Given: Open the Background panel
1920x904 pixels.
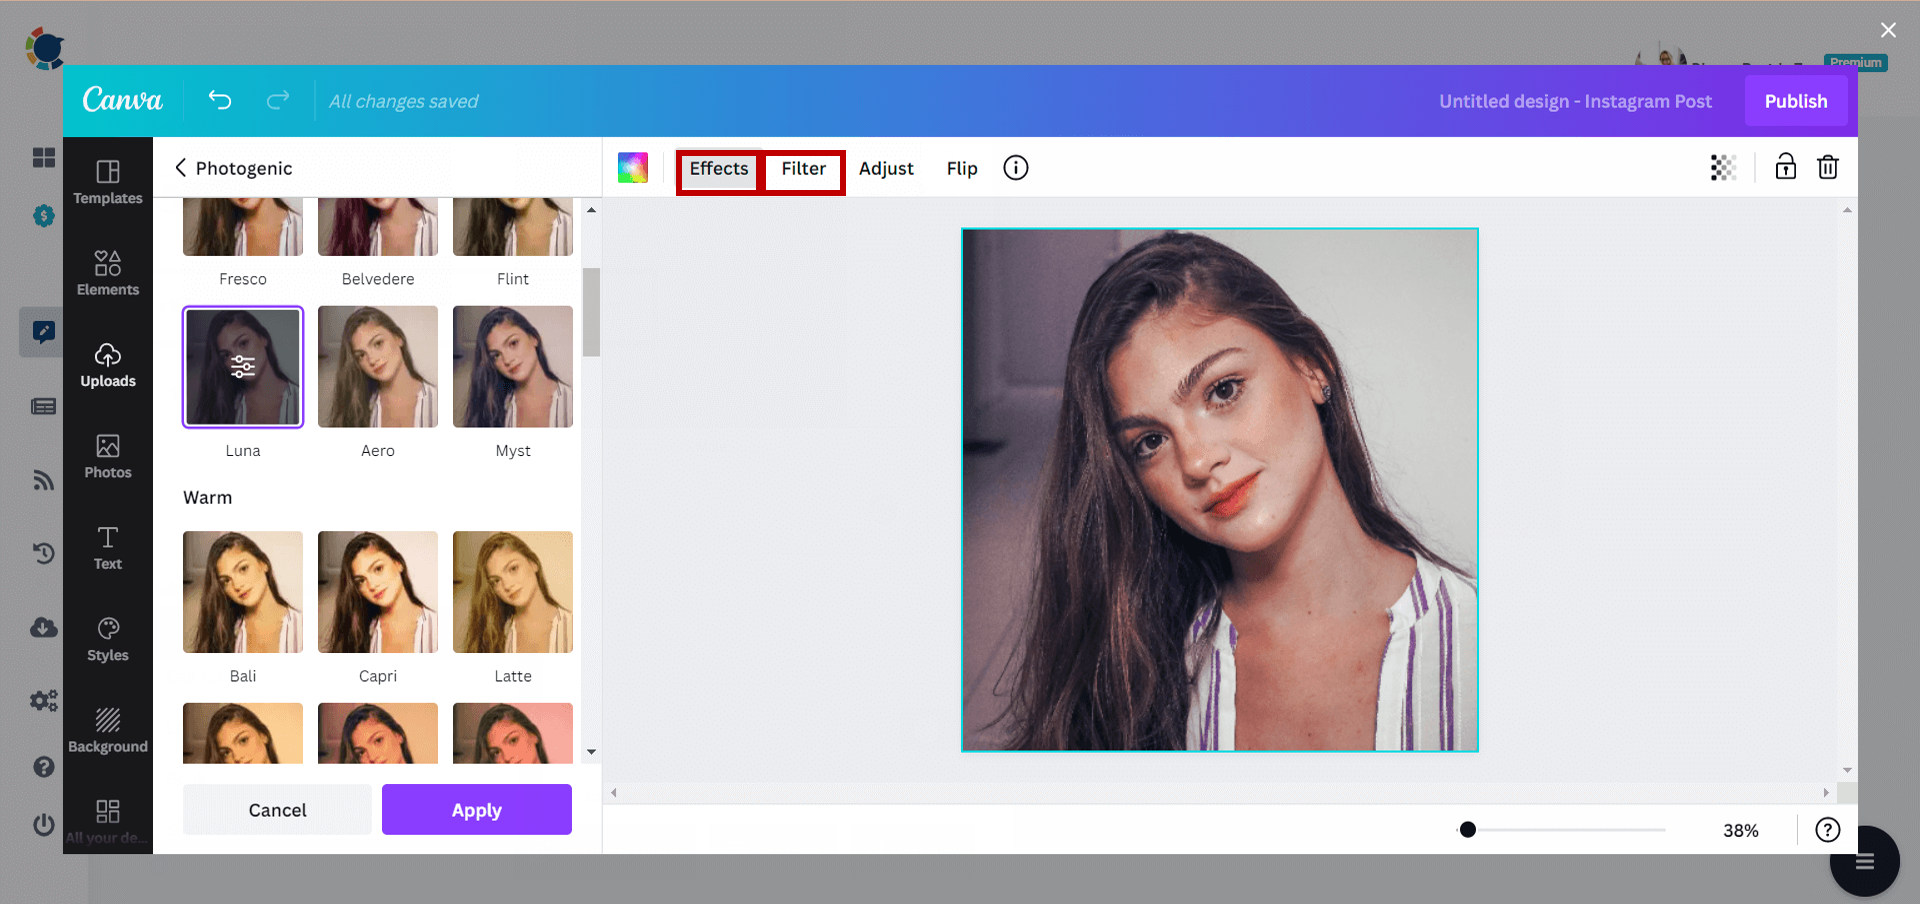Looking at the screenshot, I should 108,728.
